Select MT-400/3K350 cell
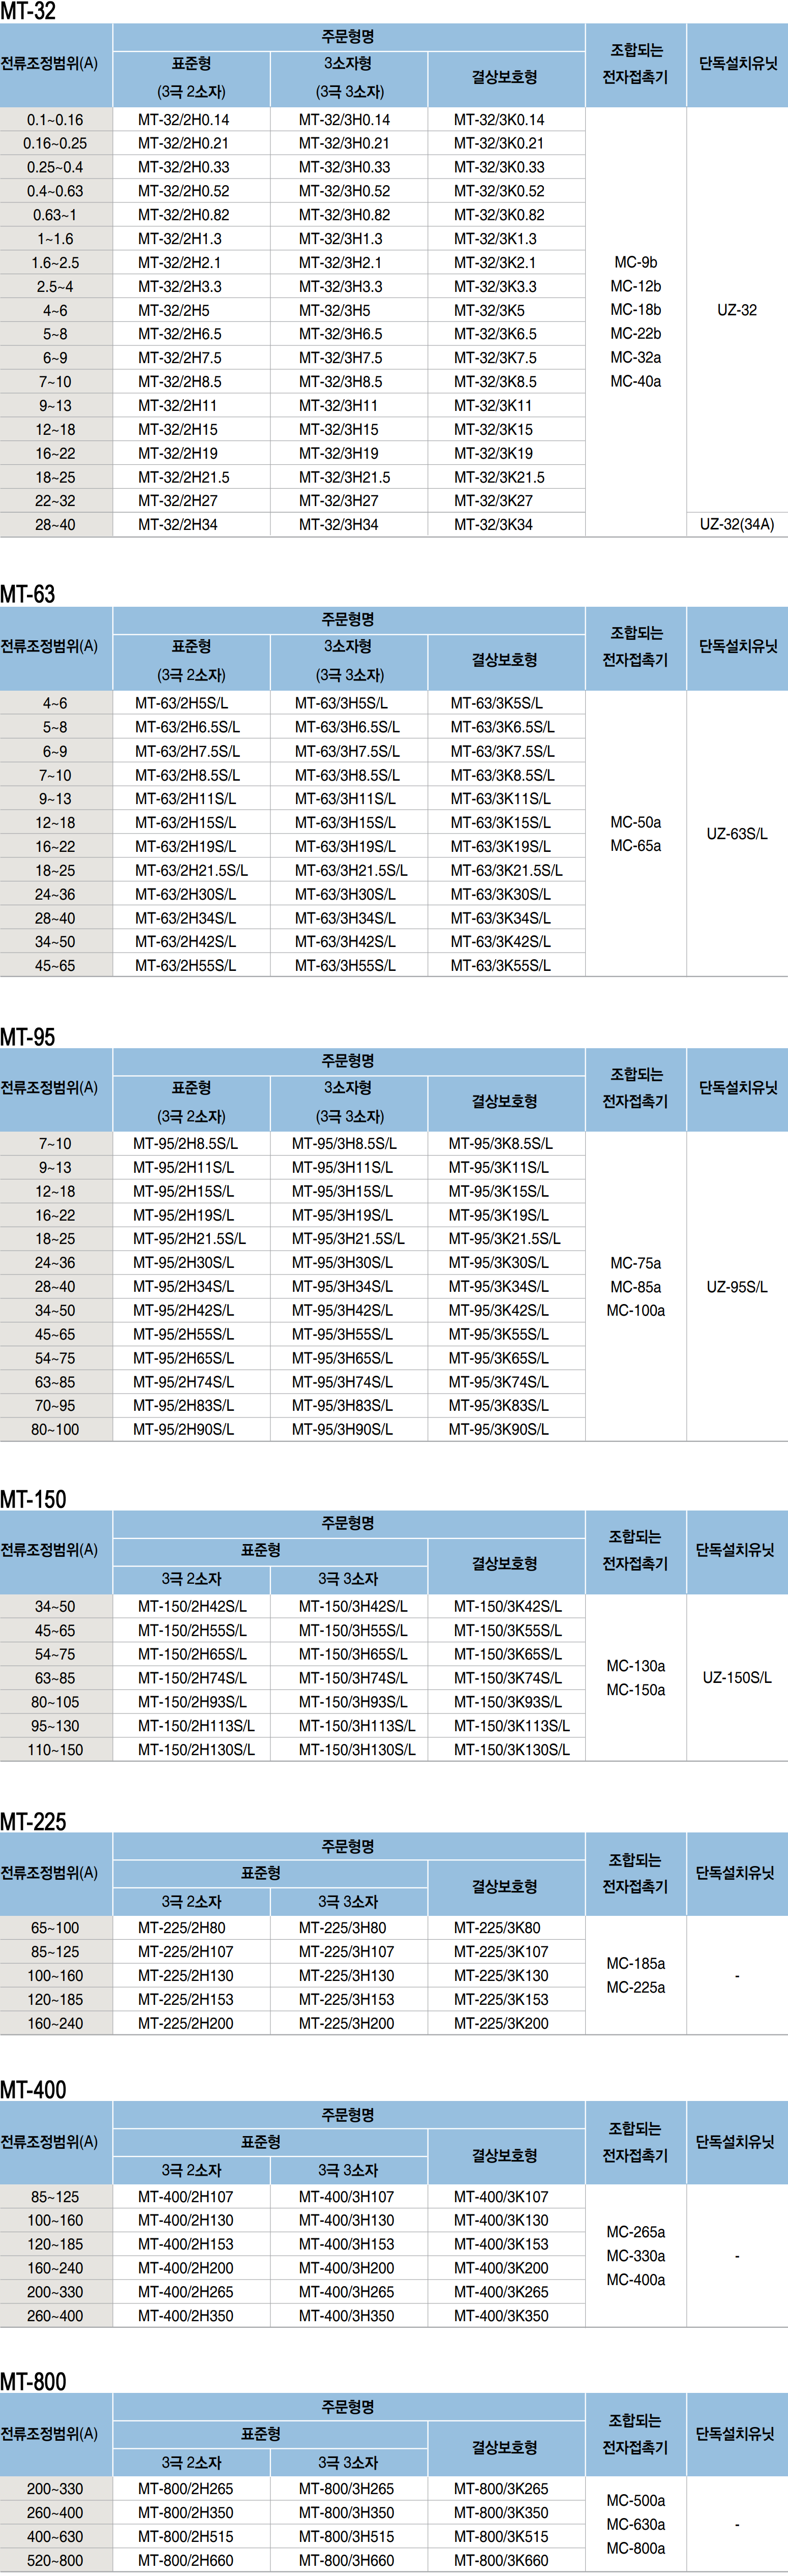 (x=501, y=2317)
